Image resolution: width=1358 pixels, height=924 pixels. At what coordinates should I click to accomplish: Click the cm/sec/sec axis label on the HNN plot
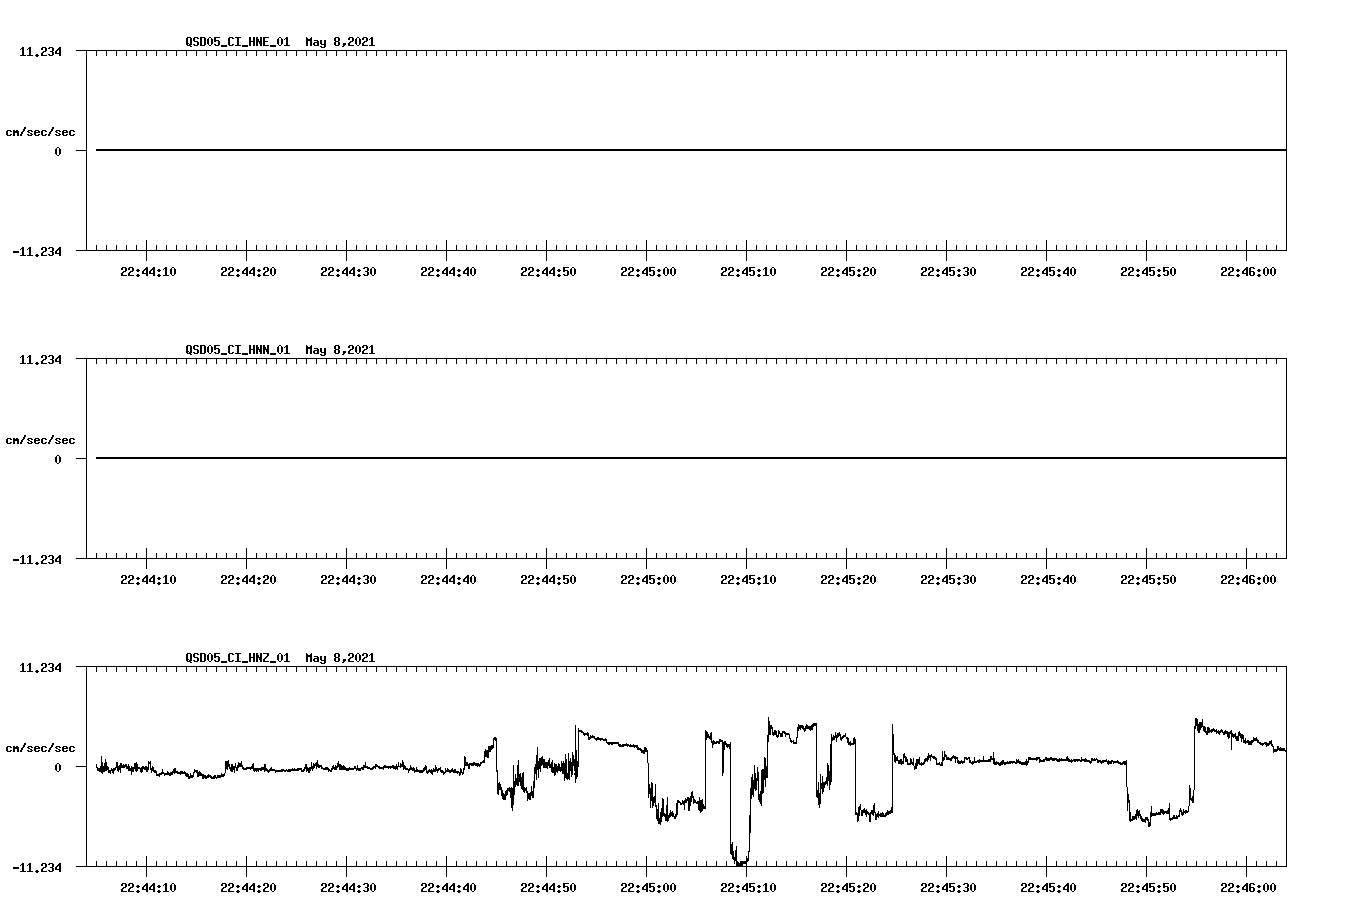click(41, 439)
